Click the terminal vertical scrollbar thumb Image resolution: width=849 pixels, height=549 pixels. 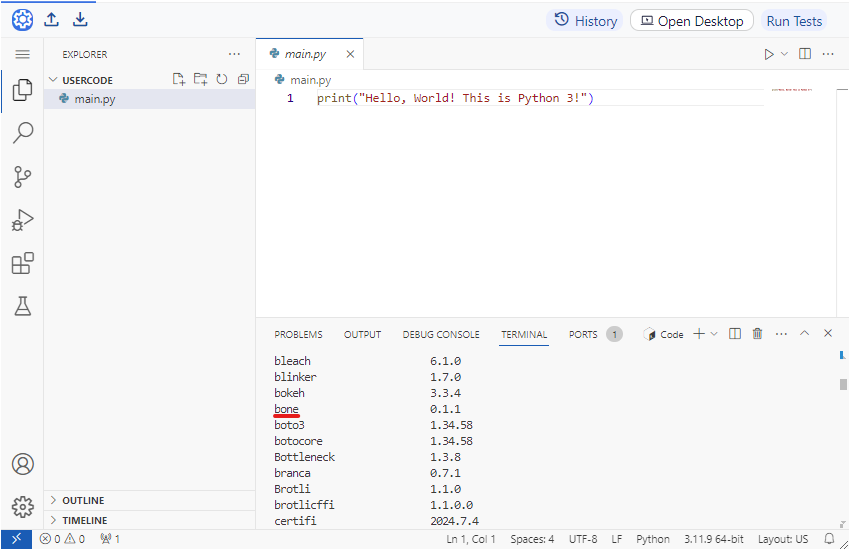pyautogui.click(x=843, y=384)
